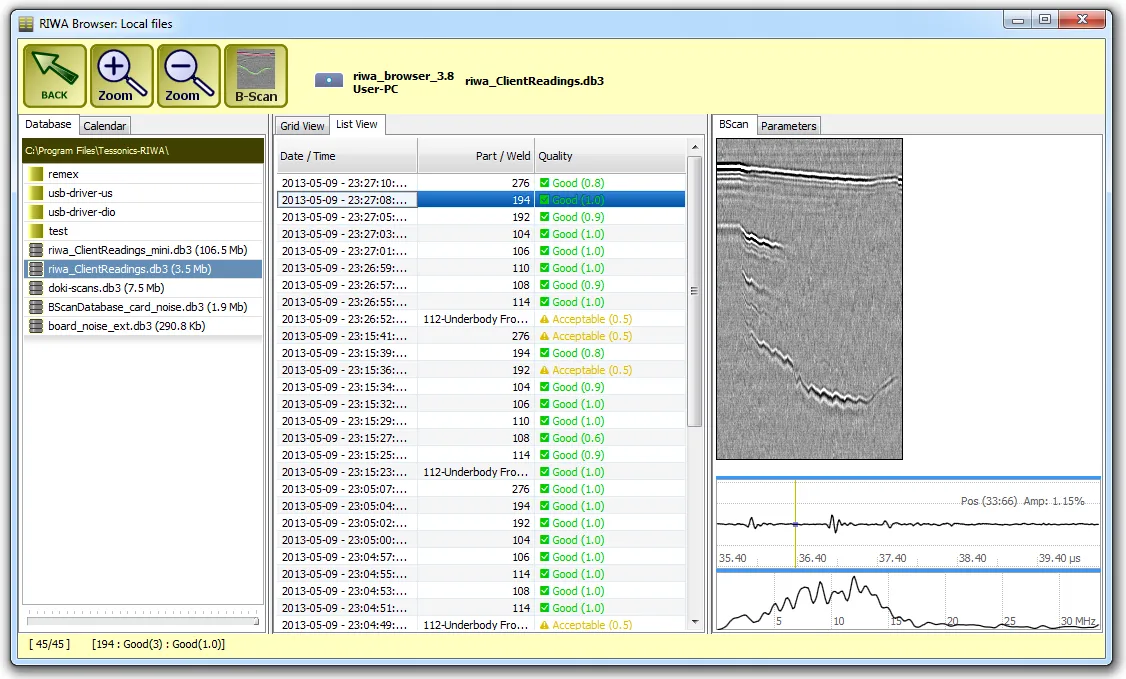Screen dimensions: 1126x679
Task: Open the test folder
Action: pyautogui.click(x=57, y=230)
